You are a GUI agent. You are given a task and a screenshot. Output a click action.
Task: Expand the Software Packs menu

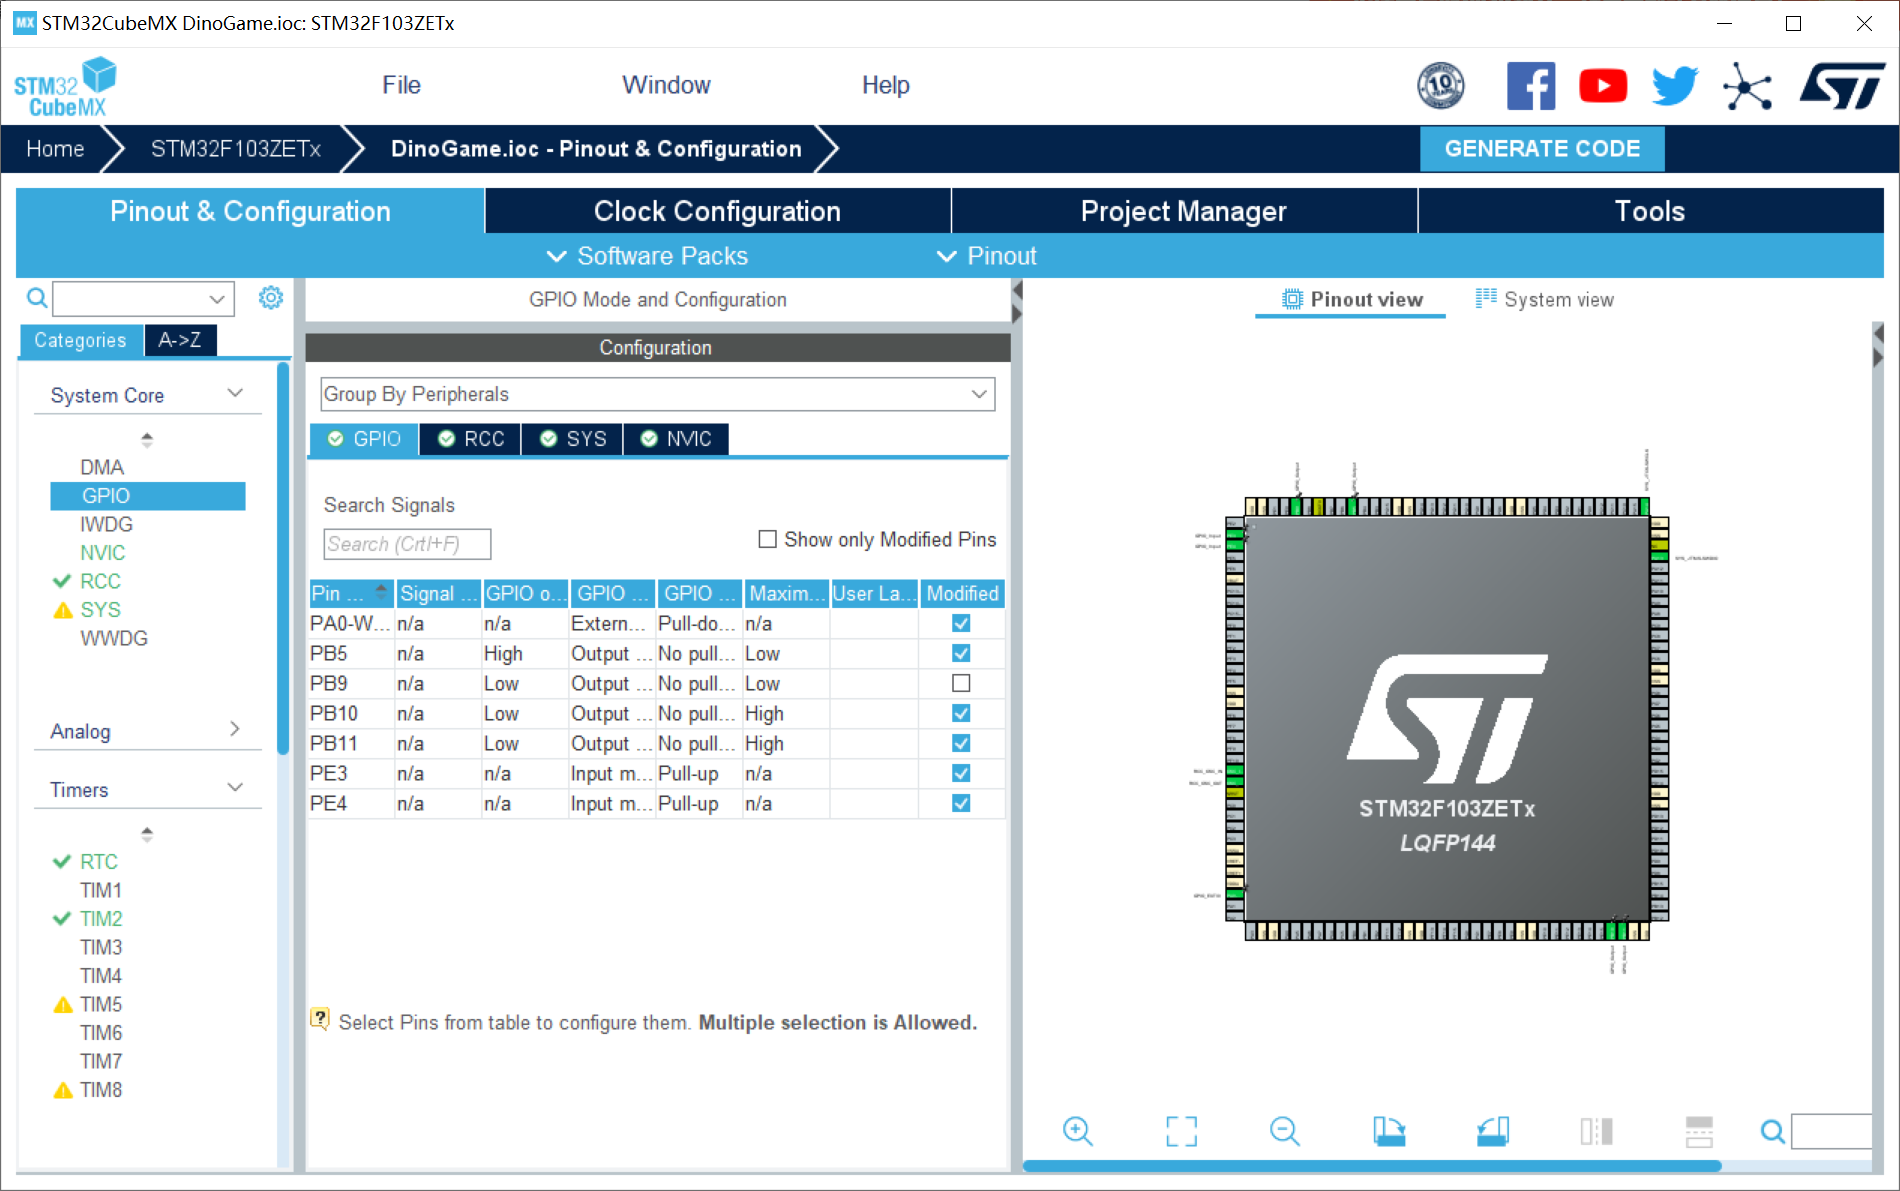[x=647, y=256]
